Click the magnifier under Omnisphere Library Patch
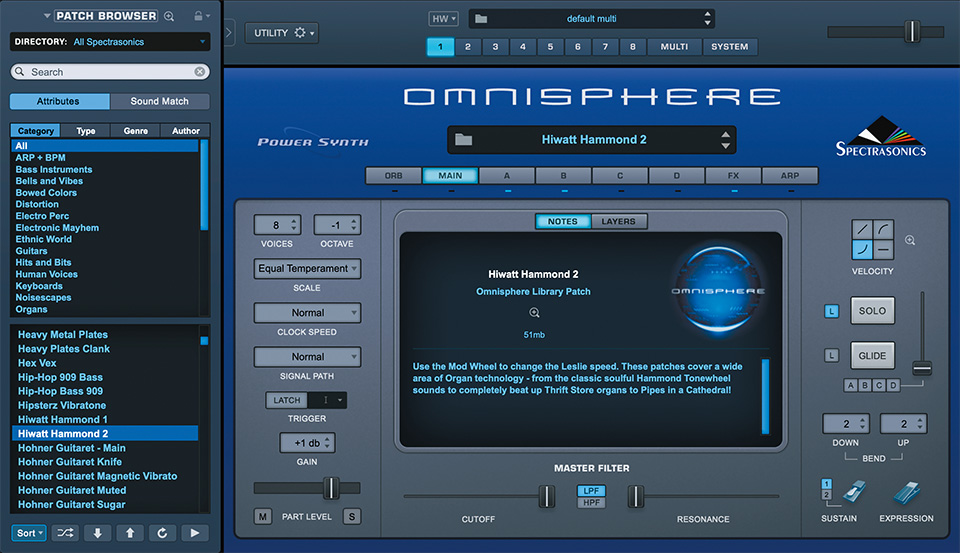The height and width of the screenshot is (553, 960). pyautogui.click(x=534, y=313)
